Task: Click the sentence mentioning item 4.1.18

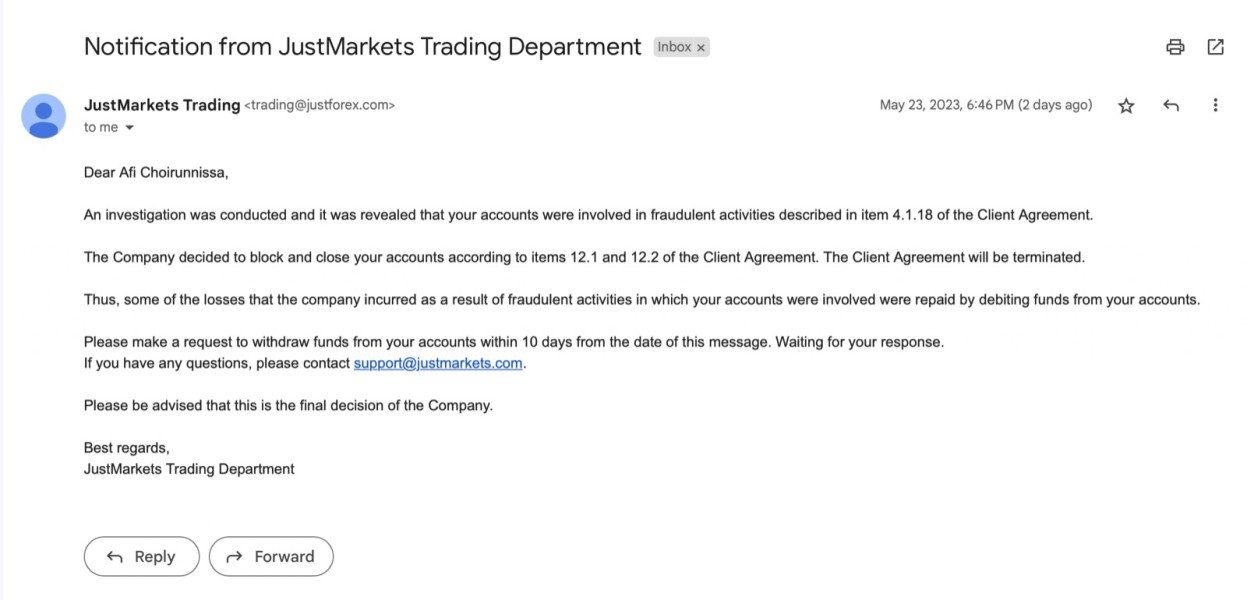Action: click(588, 214)
